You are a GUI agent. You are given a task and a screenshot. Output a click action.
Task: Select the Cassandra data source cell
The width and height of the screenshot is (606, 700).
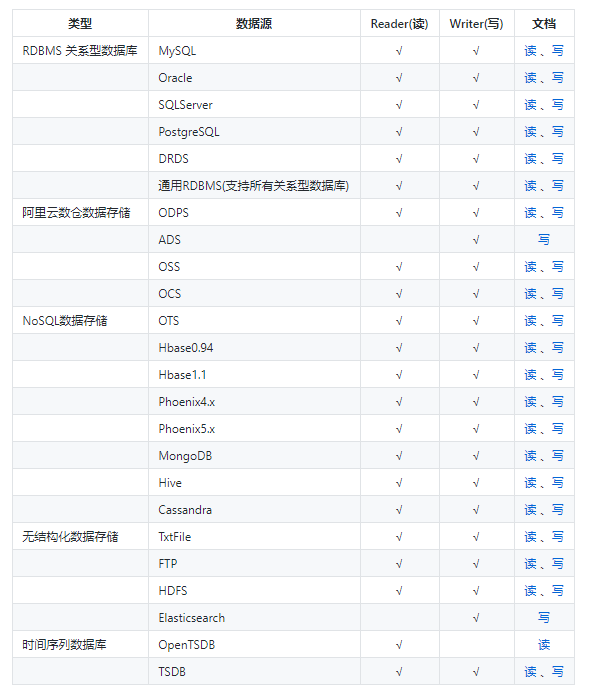[254, 510]
